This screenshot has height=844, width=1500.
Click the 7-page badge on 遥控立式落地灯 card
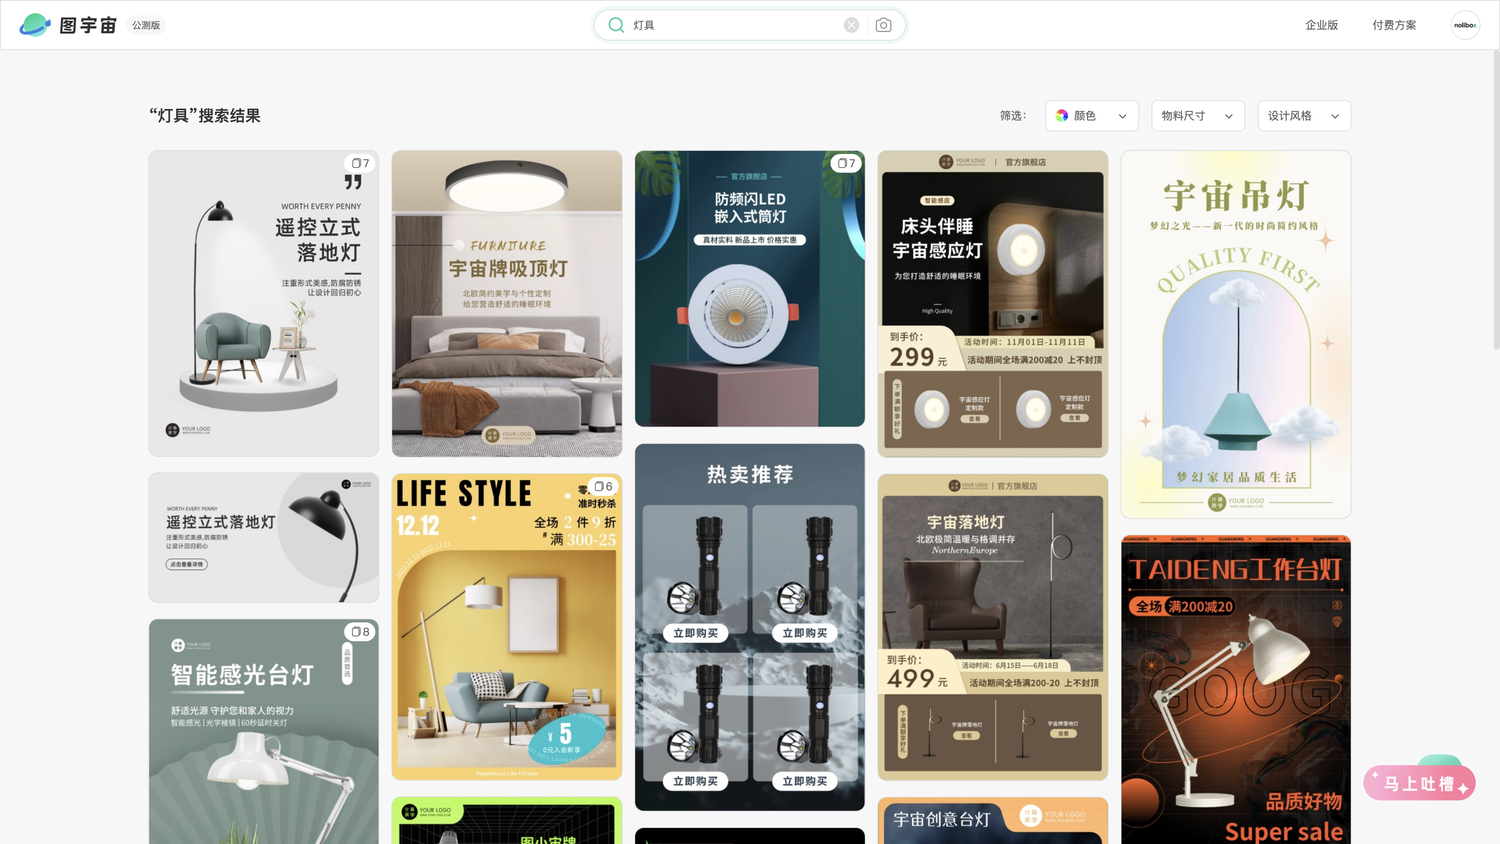(360, 163)
